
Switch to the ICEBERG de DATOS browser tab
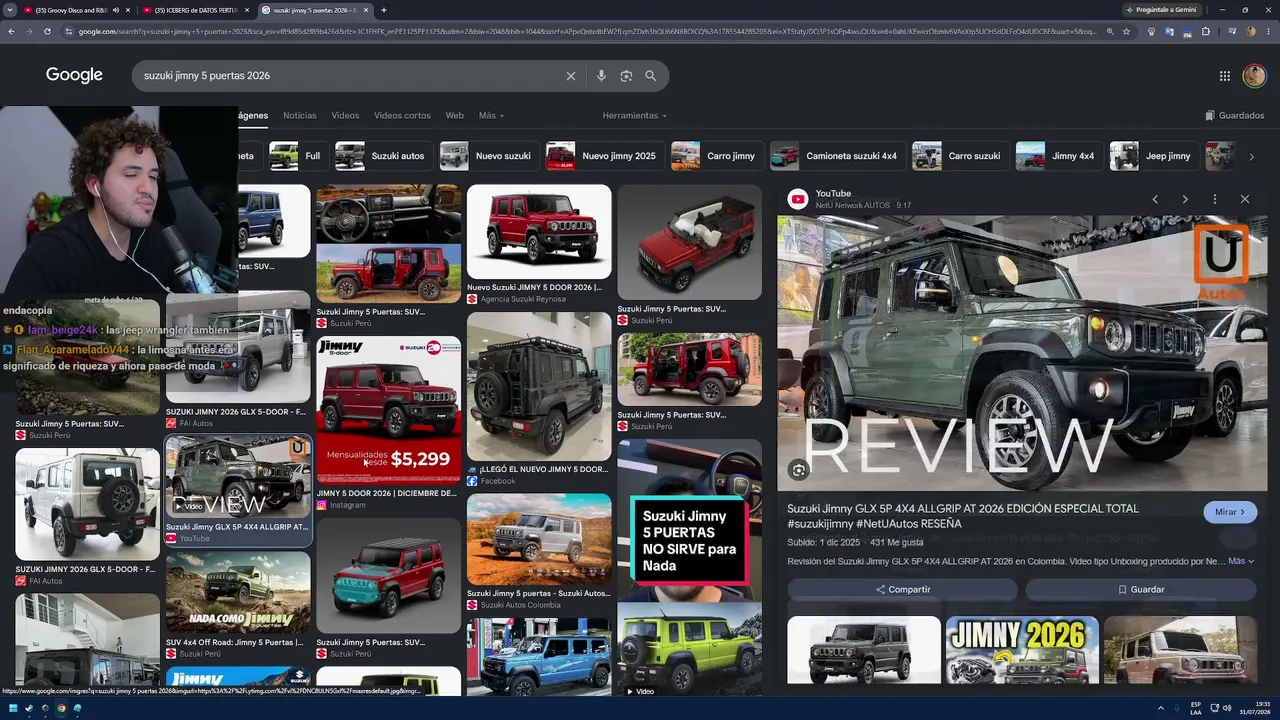coord(196,10)
